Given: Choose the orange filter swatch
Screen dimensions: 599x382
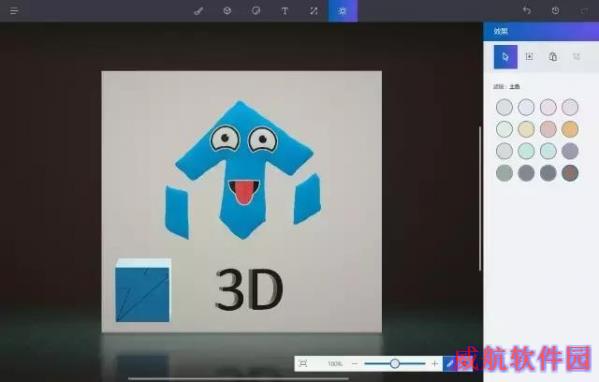Looking at the screenshot, I should [570, 129].
